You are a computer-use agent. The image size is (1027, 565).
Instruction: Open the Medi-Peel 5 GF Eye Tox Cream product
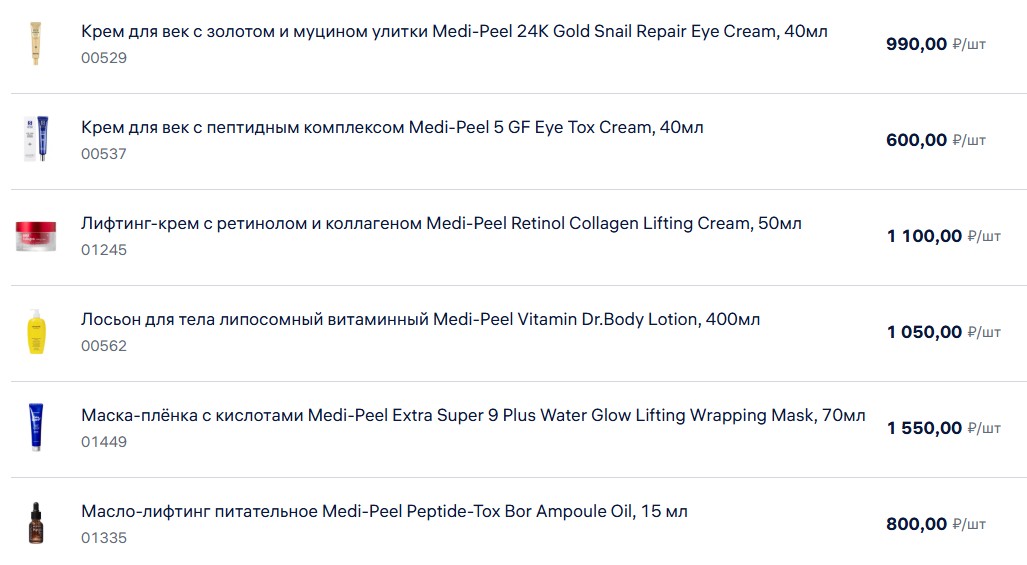click(x=392, y=127)
